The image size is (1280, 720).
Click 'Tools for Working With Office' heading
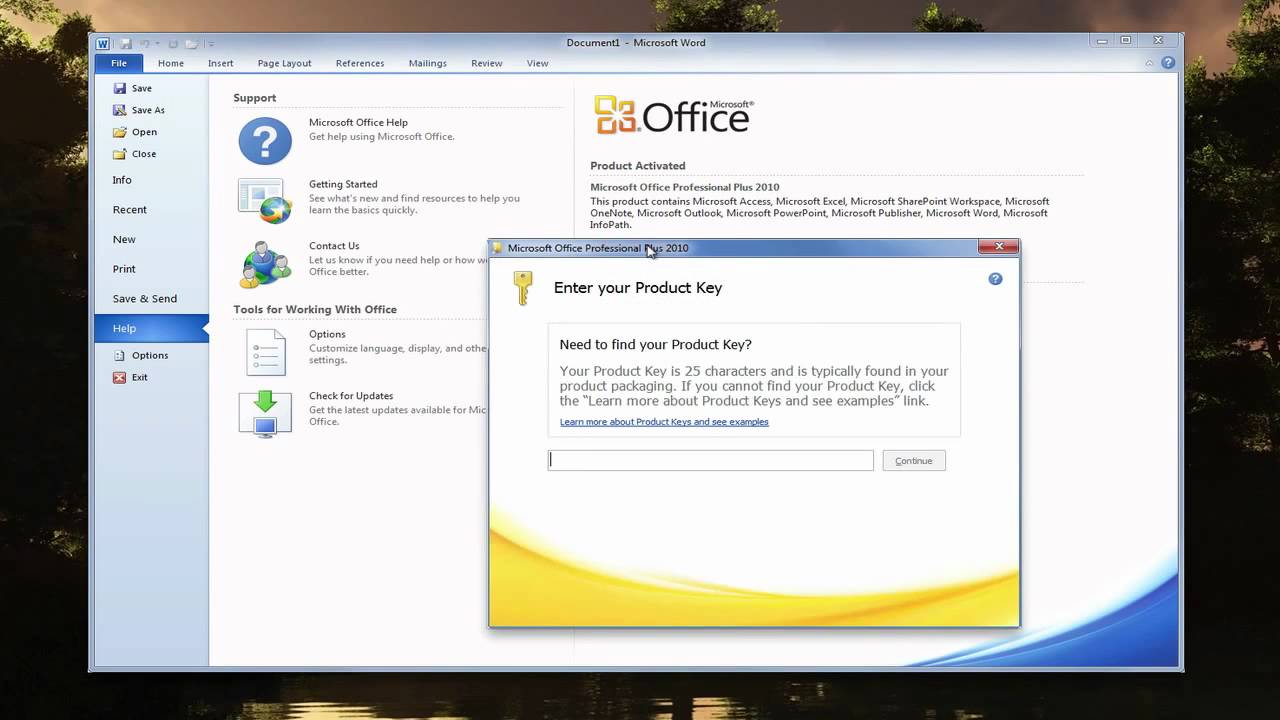tap(315, 310)
